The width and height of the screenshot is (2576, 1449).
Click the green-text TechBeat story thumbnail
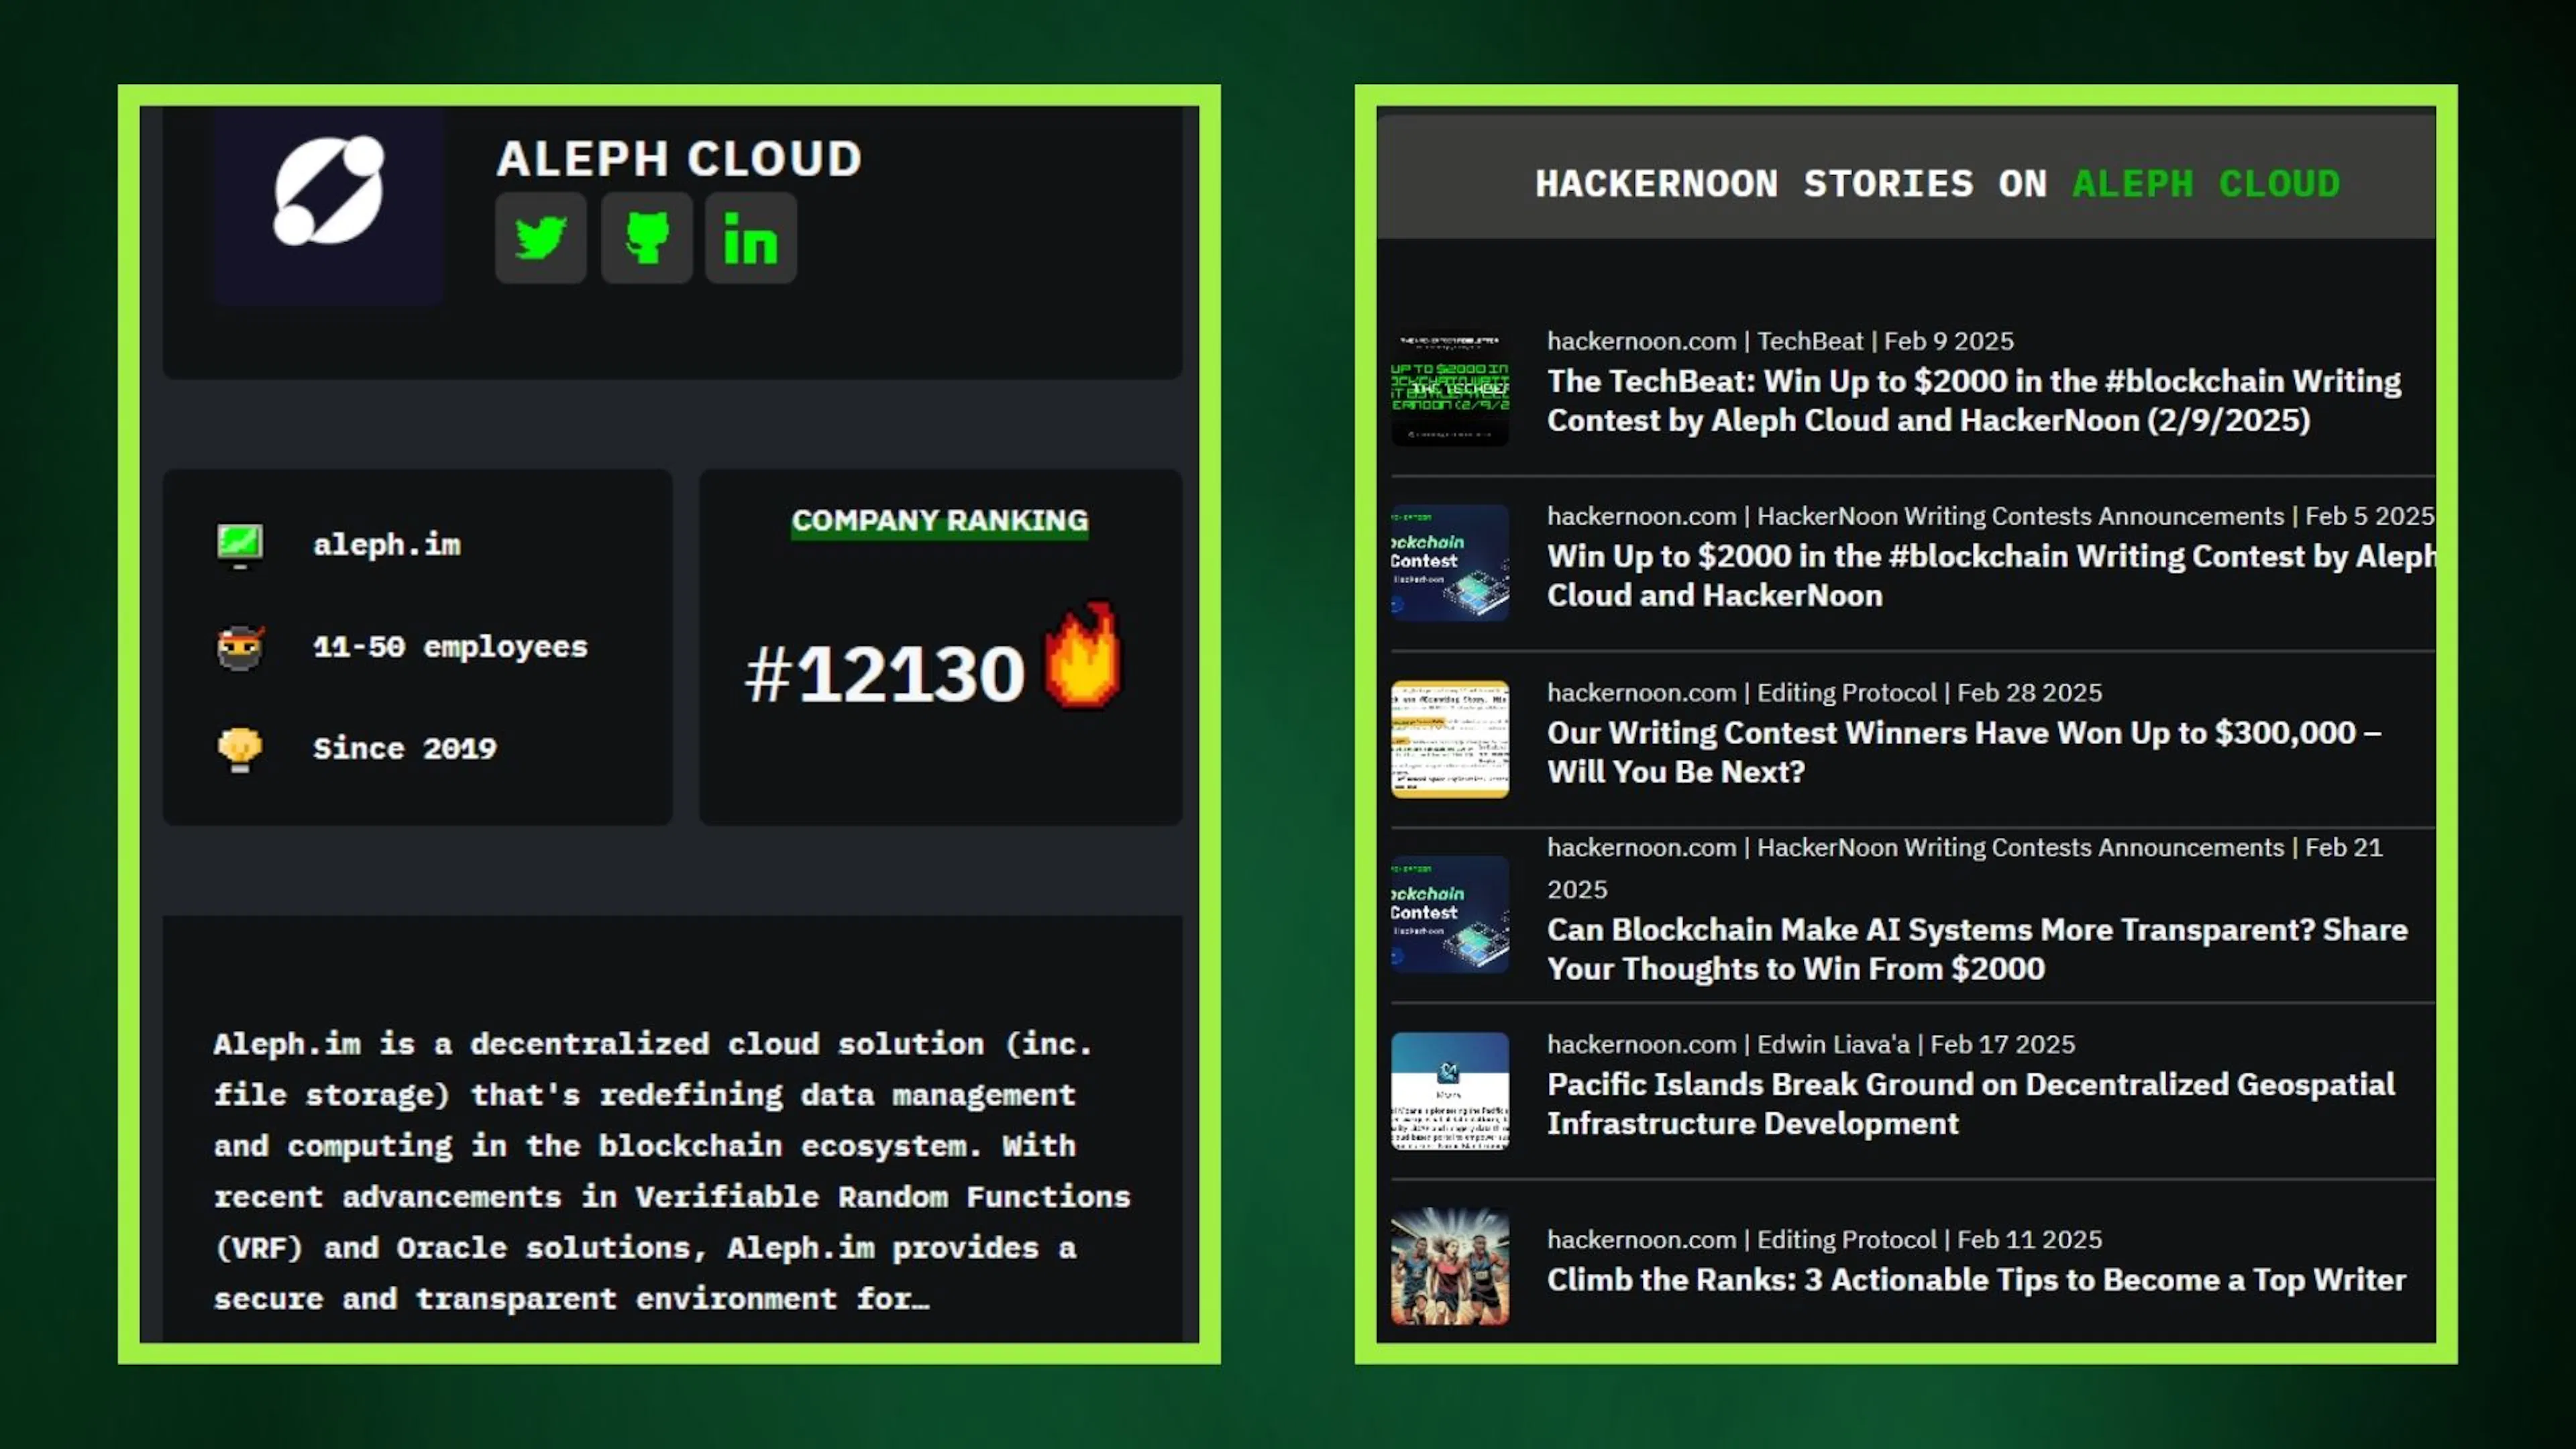tap(1450, 388)
